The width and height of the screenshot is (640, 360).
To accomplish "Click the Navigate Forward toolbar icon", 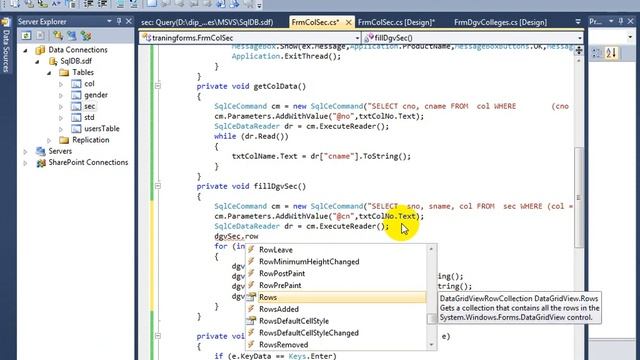I will 235,4.
